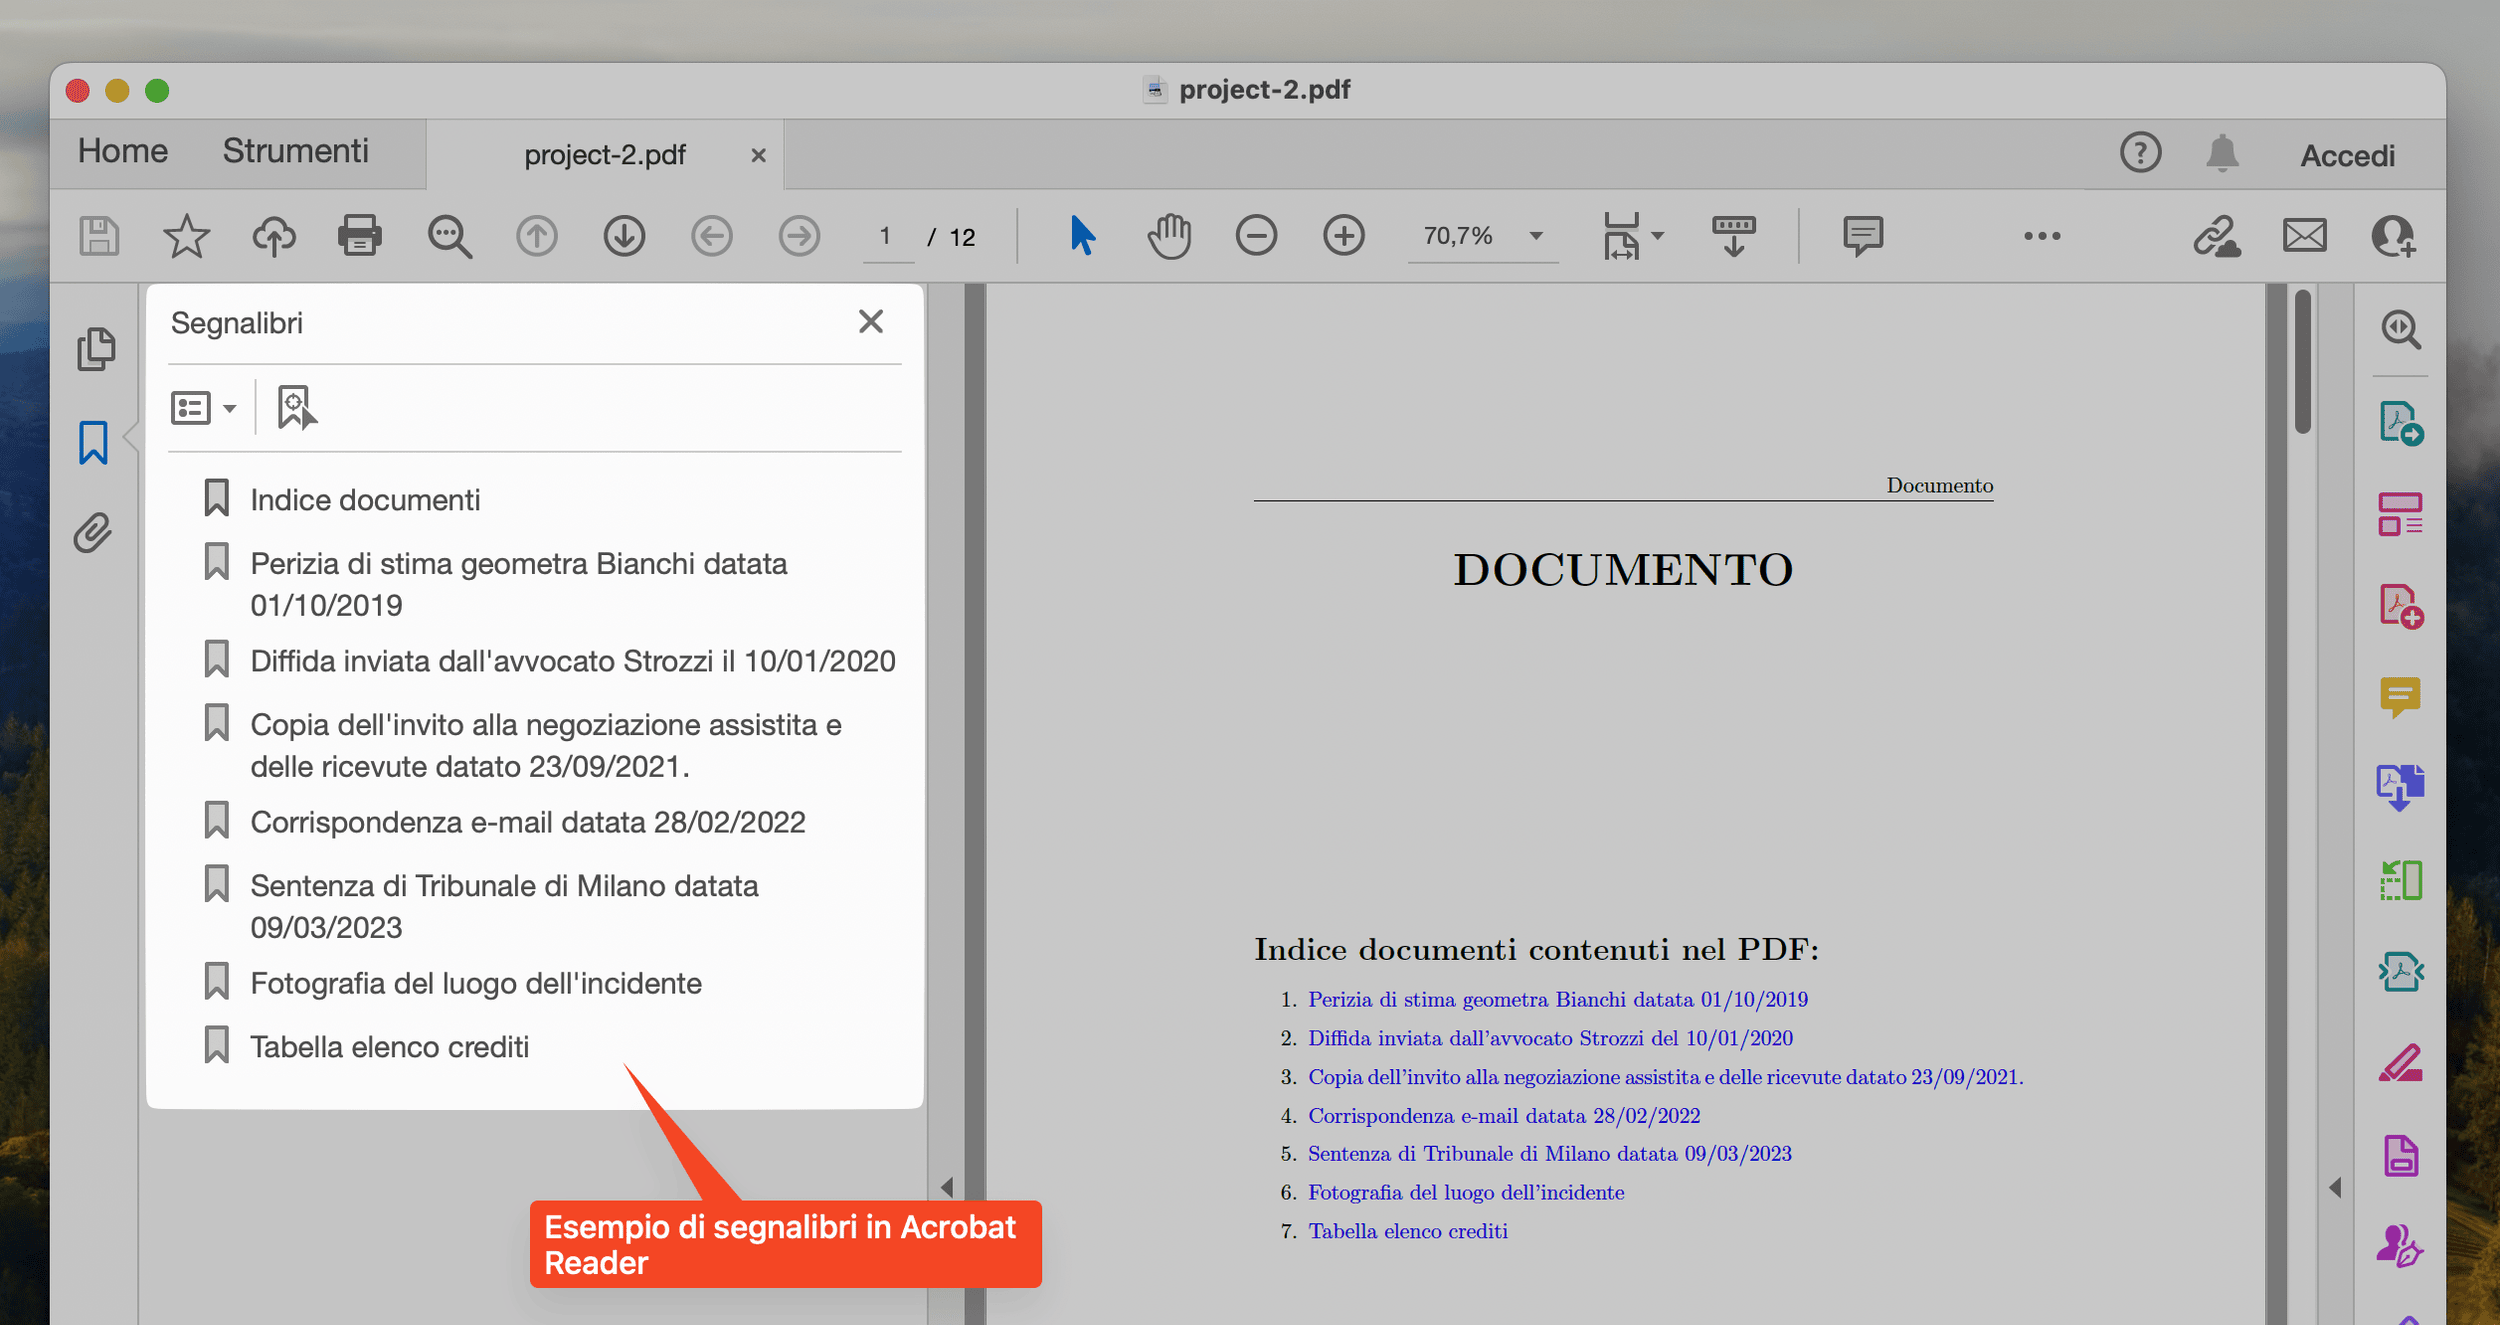Choose the Selection arrow tool

point(1082,236)
